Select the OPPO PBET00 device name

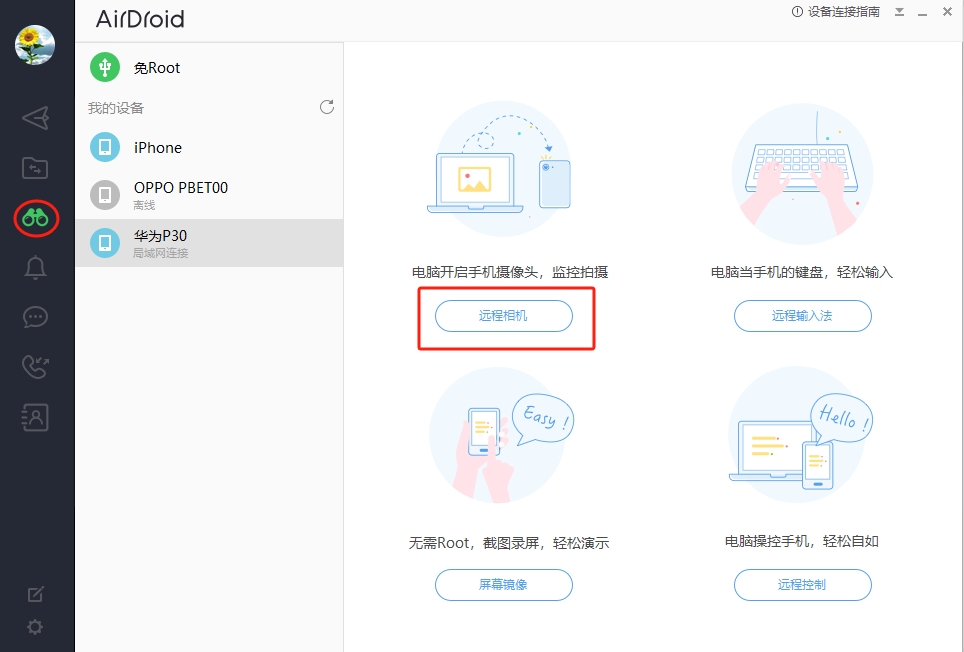tap(181, 187)
